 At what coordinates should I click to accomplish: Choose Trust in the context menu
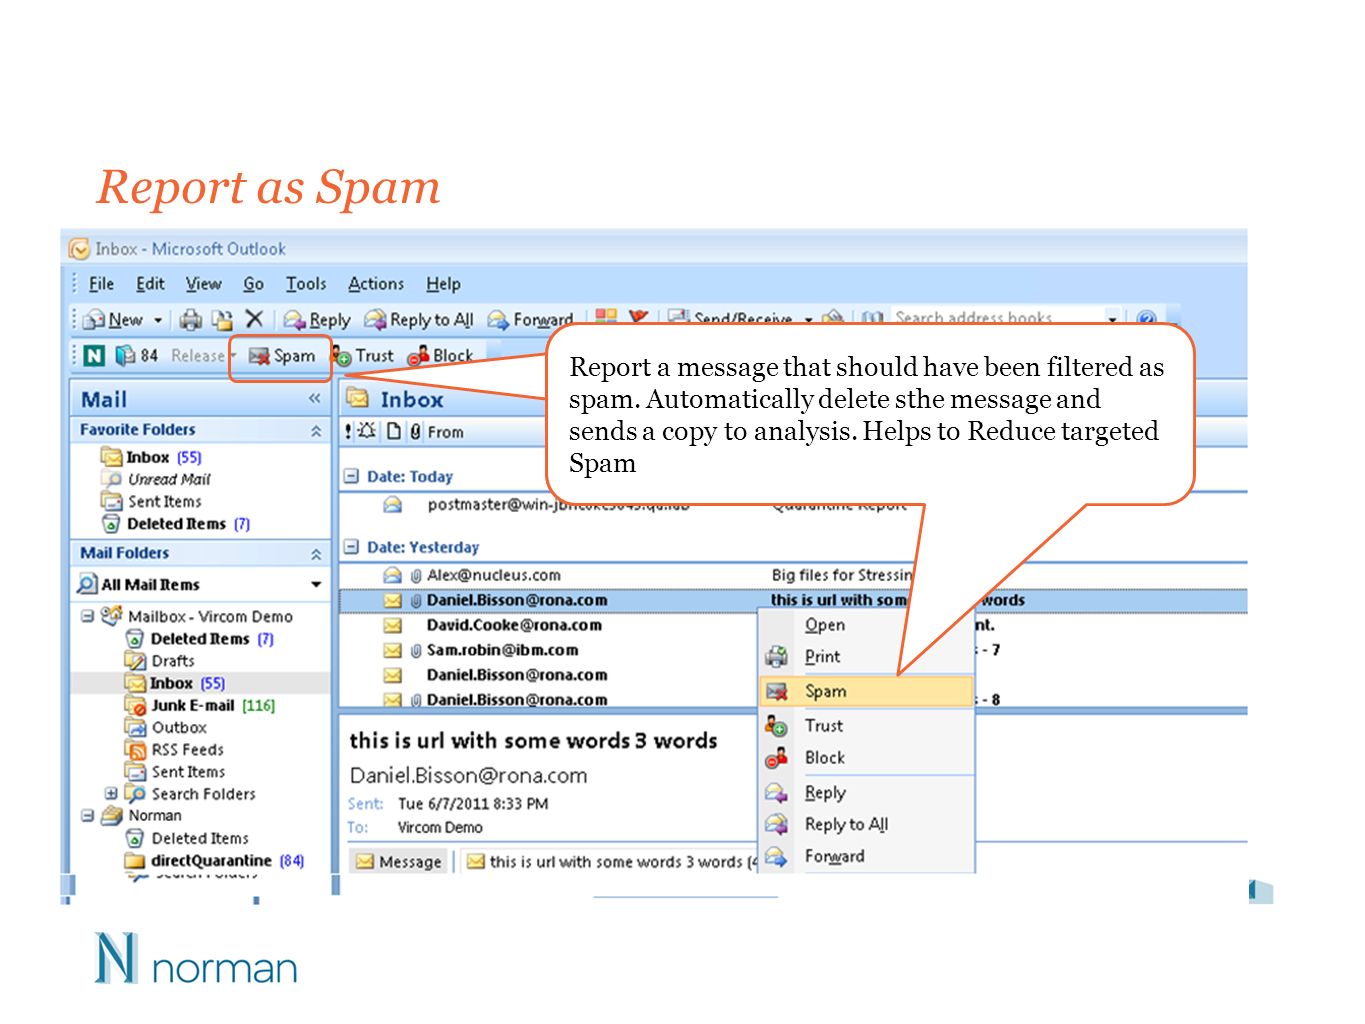tap(866, 726)
